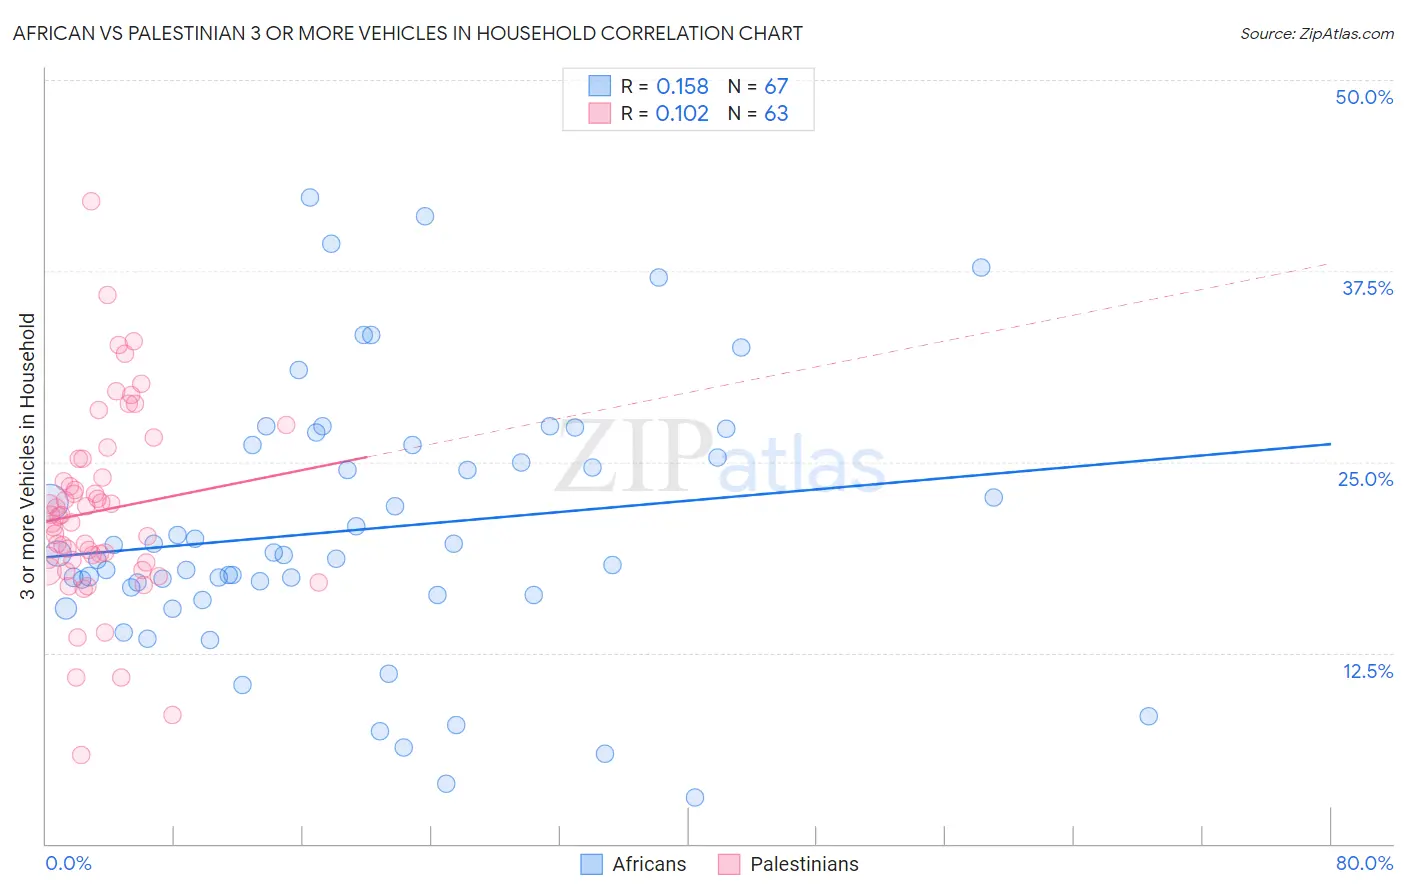This screenshot has height=892, width=1406.
Task: Click the pink Palestinians legend swatch at bottom
Action: 729,864
